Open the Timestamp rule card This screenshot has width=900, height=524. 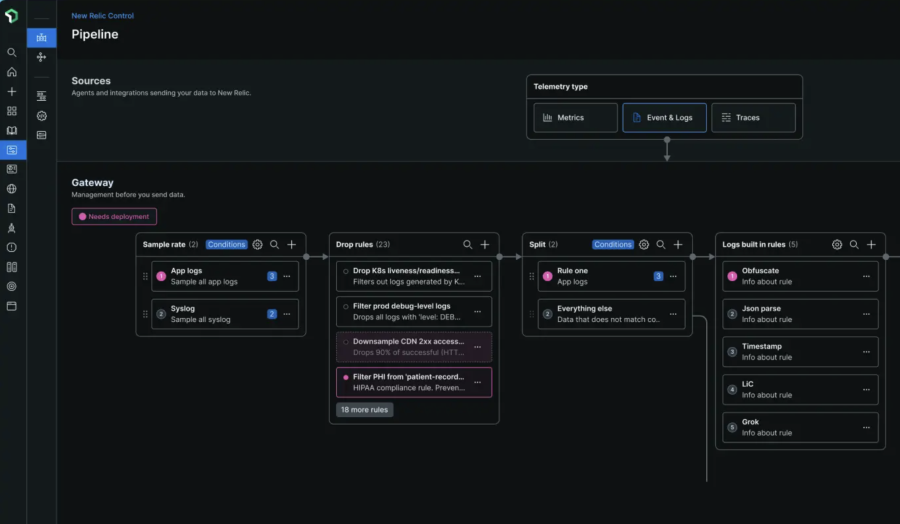[x=800, y=352]
